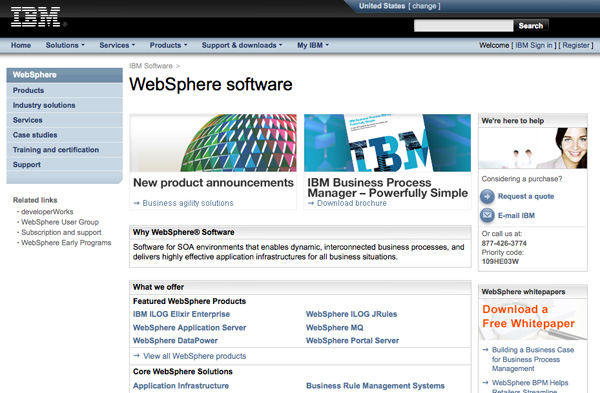This screenshot has width=600, height=393.
Task: Go to Home in the top navigation
Action: click(x=21, y=45)
